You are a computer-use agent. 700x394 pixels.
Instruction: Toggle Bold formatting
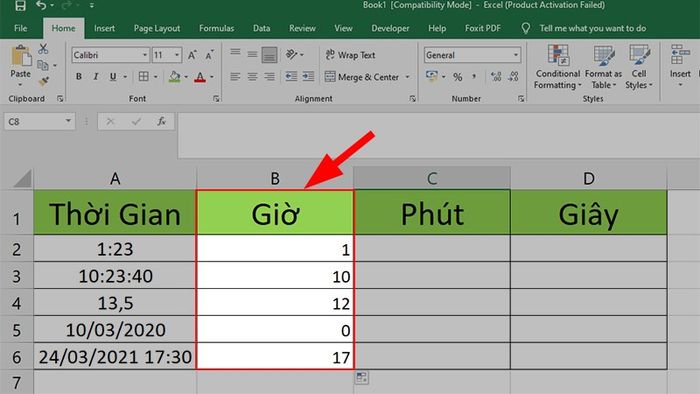(x=79, y=77)
